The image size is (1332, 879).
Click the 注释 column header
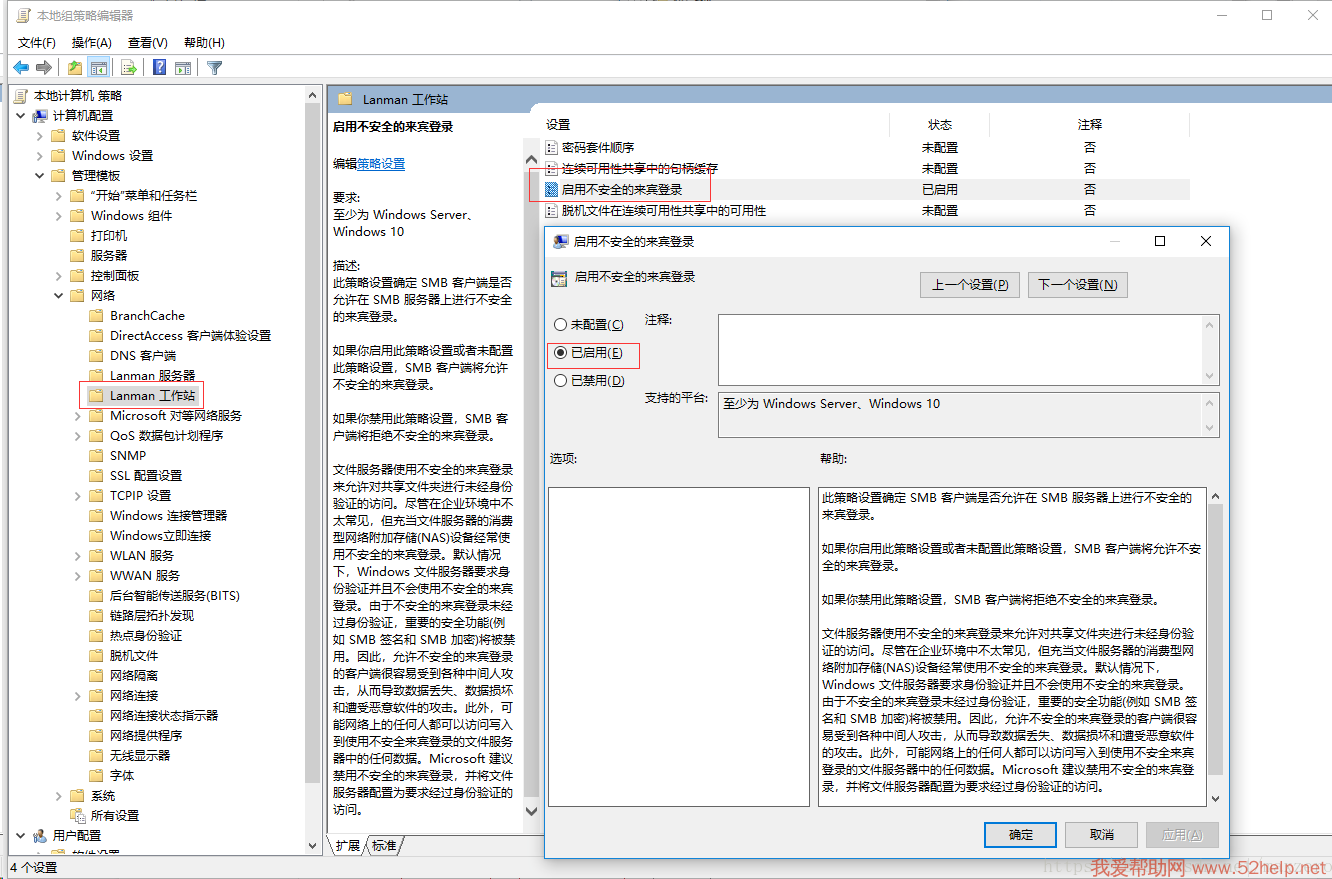pyautogui.click(x=1090, y=125)
